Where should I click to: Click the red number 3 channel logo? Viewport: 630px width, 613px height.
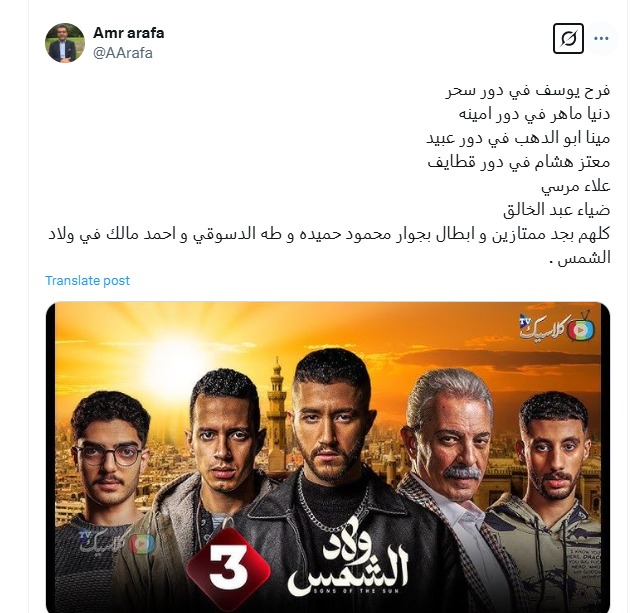coord(228,565)
